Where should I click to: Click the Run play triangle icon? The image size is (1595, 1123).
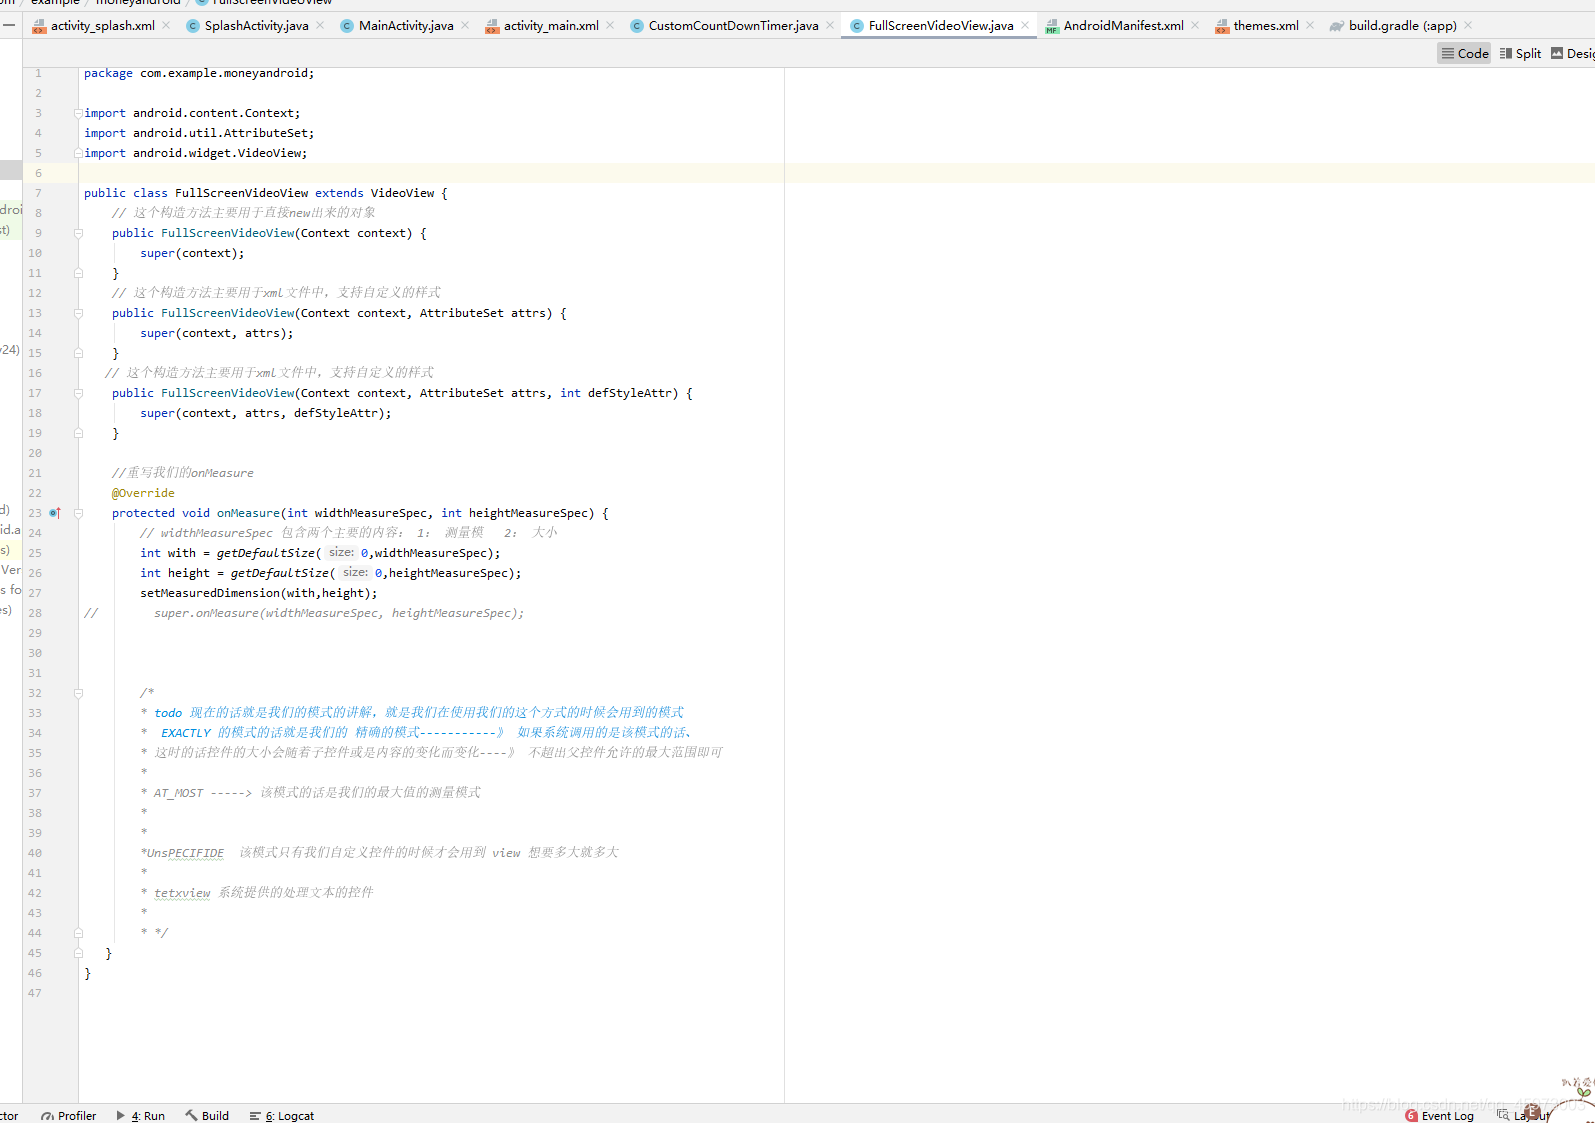(x=121, y=1115)
